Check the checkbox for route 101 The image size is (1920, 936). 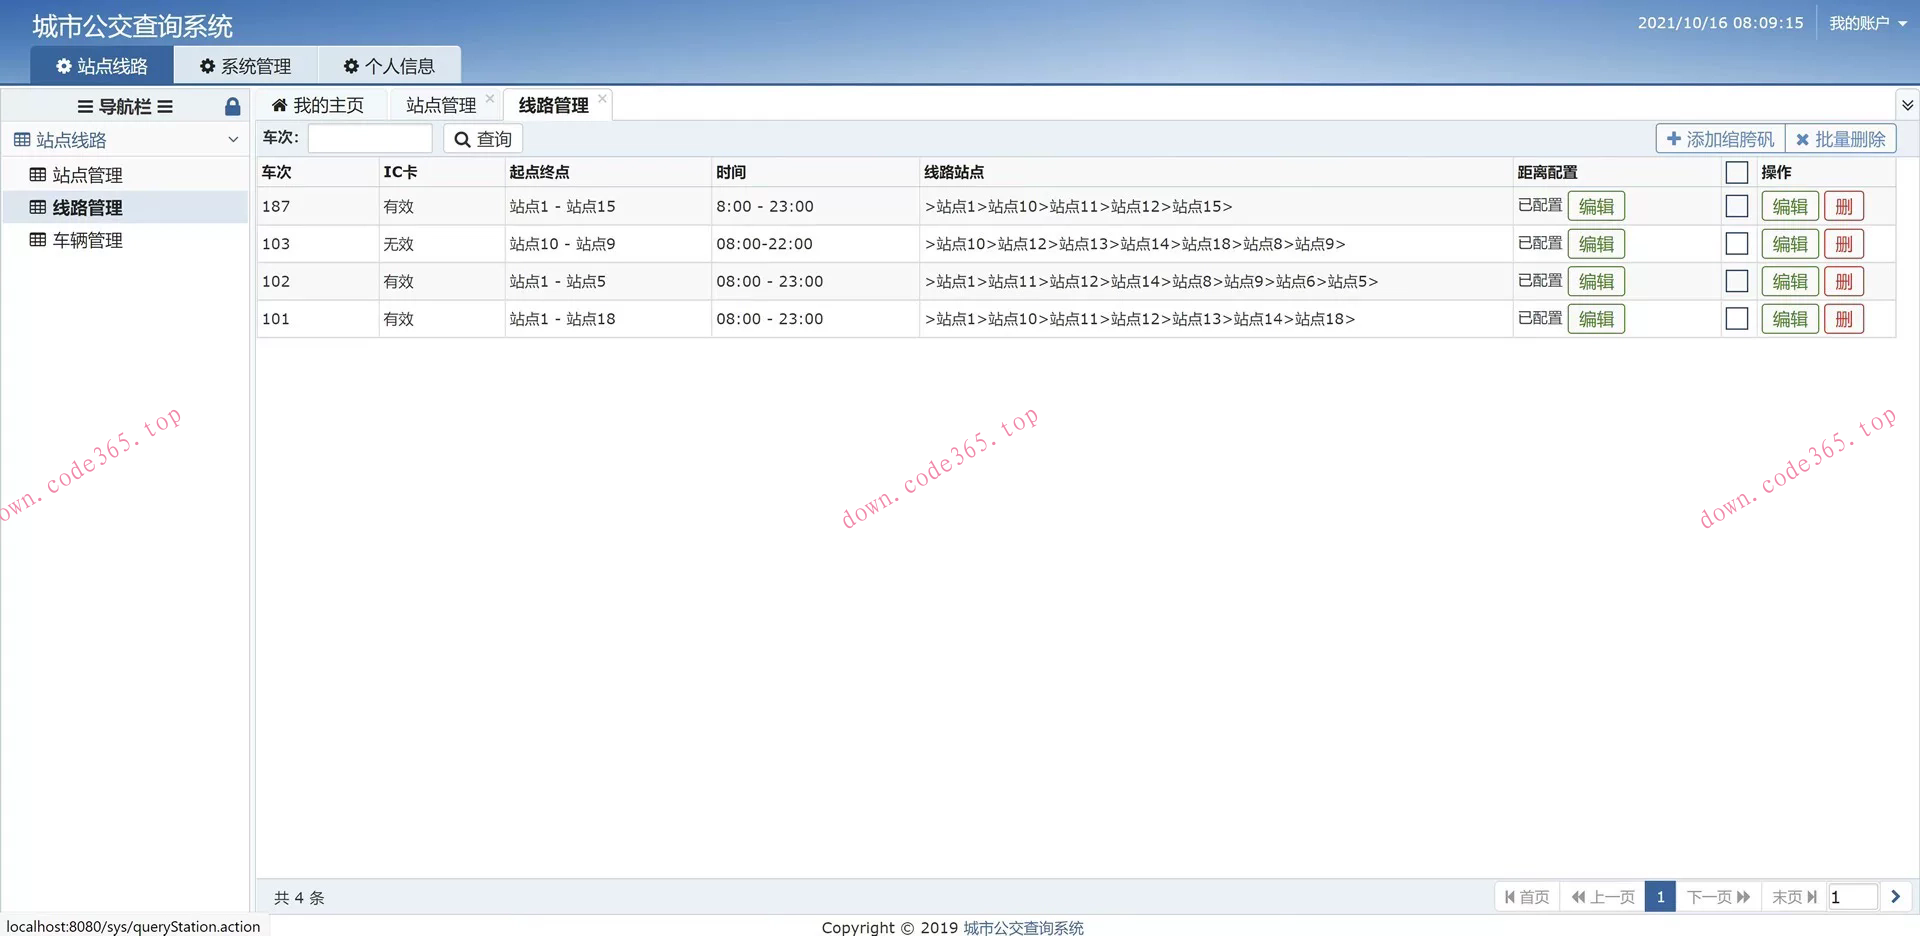click(x=1737, y=318)
